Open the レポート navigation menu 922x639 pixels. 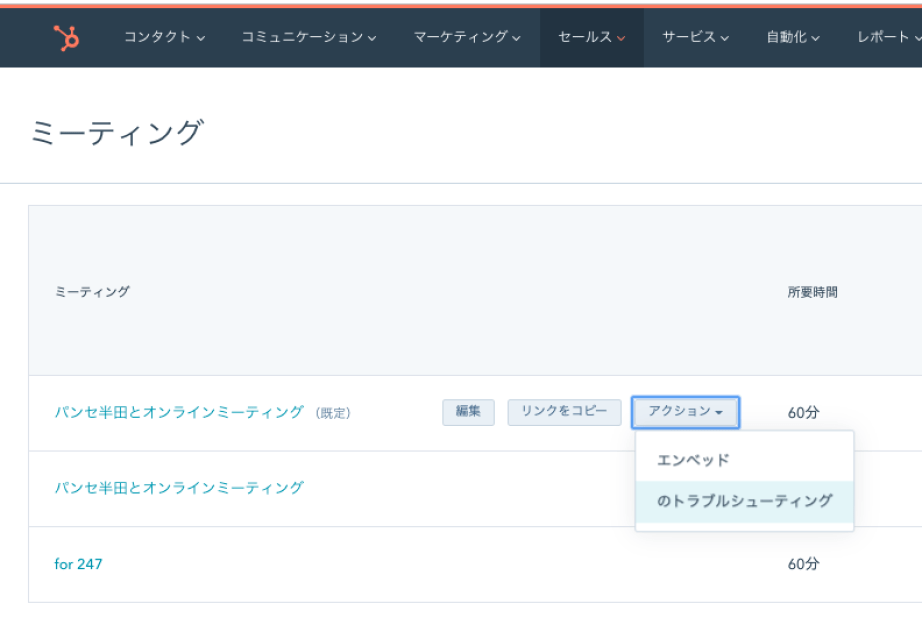pyautogui.click(x=888, y=38)
